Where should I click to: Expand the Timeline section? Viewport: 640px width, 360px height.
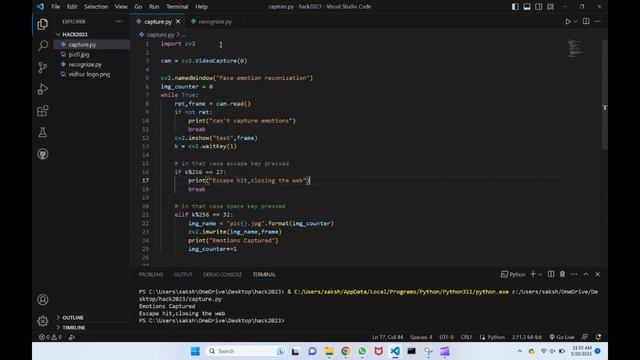click(73, 327)
